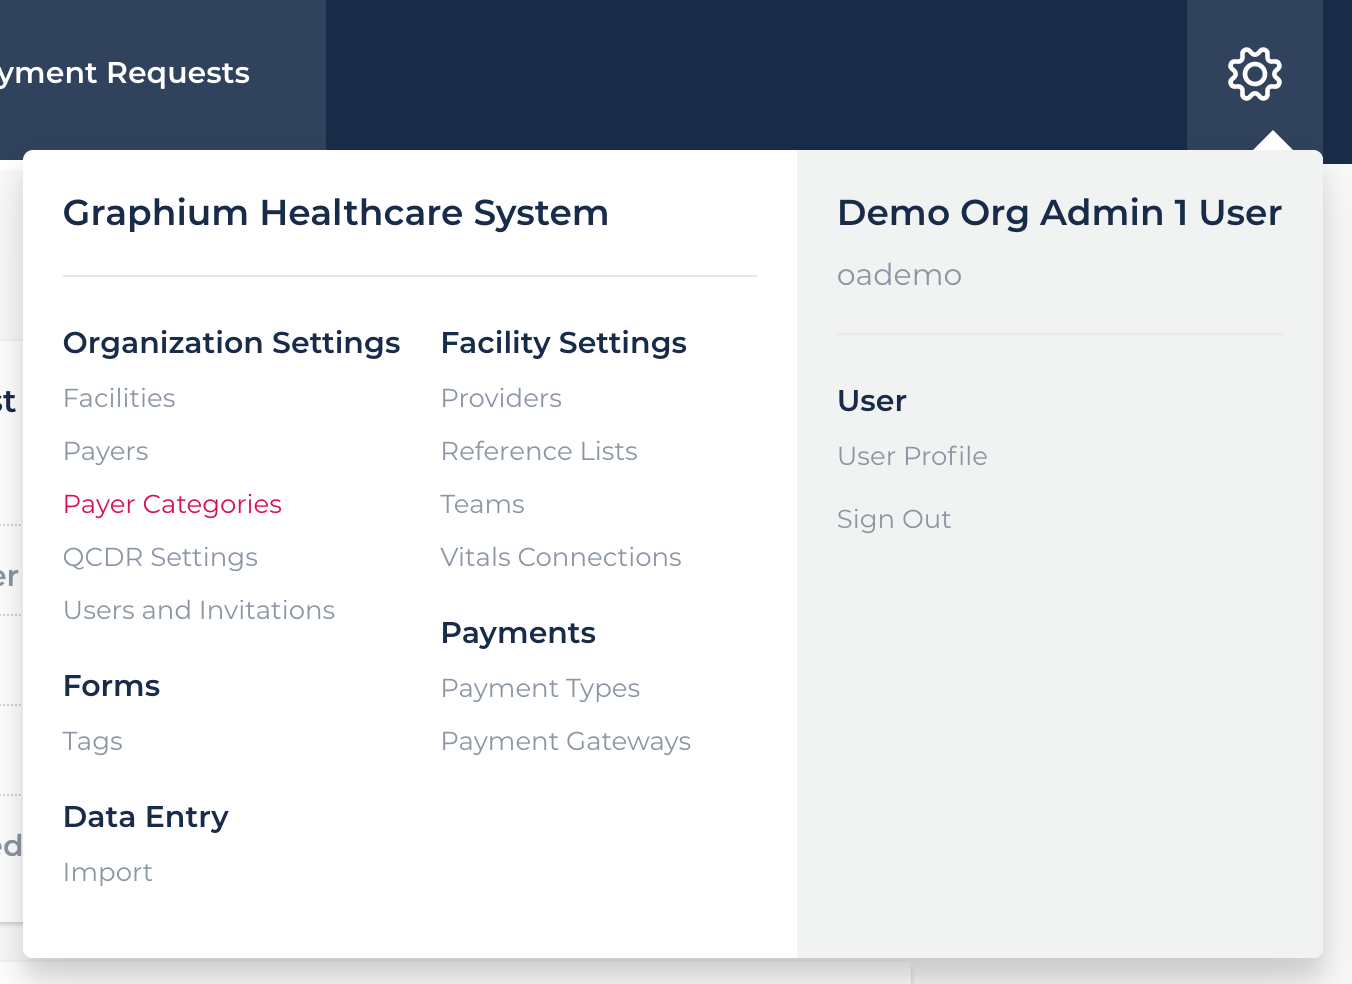The image size is (1352, 984).
Task: View User Profile
Action: [x=912, y=456]
